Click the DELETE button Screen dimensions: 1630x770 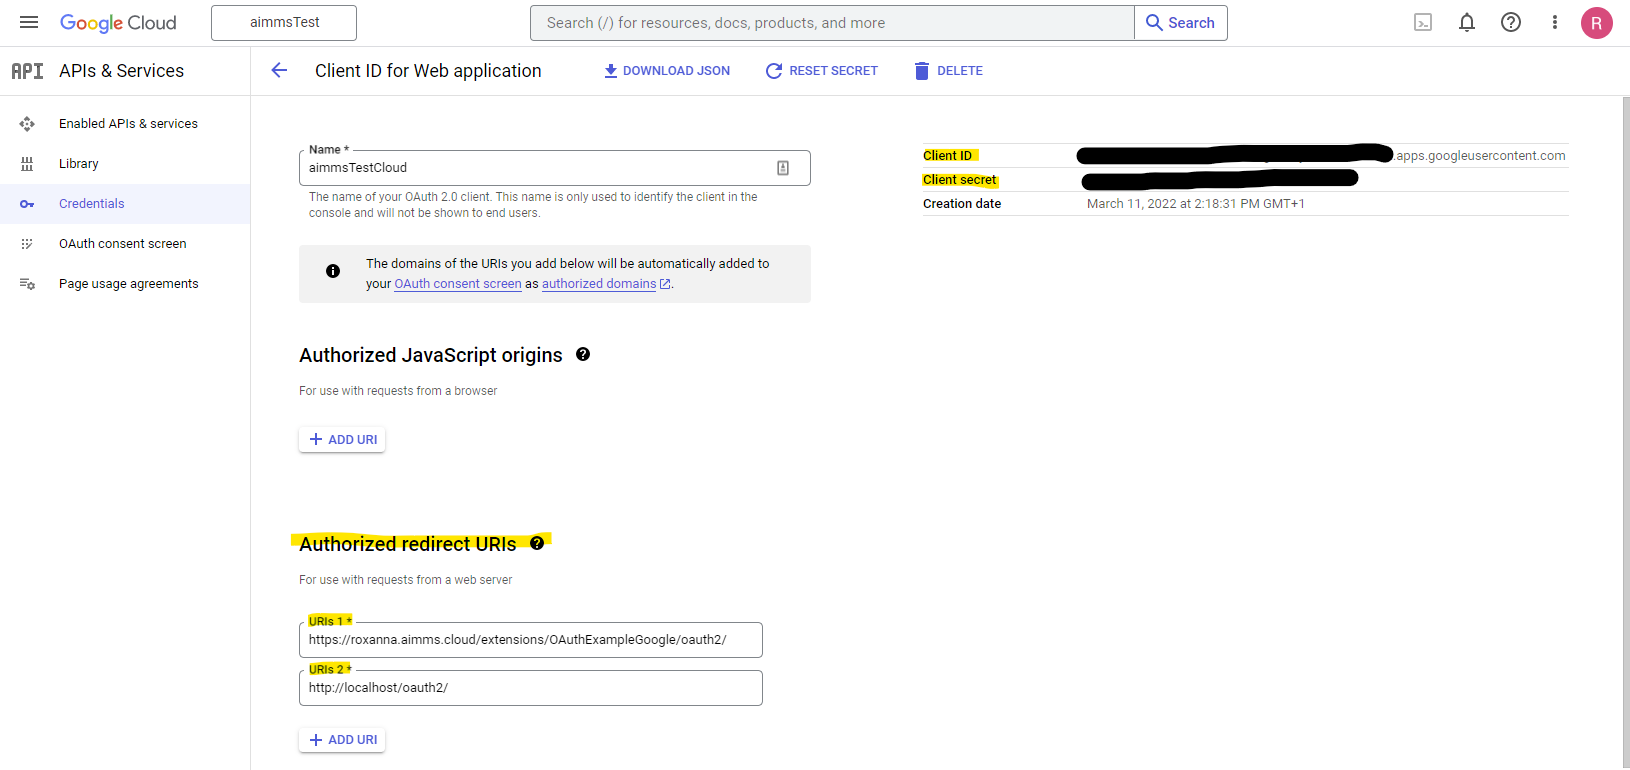click(x=949, y=71)
